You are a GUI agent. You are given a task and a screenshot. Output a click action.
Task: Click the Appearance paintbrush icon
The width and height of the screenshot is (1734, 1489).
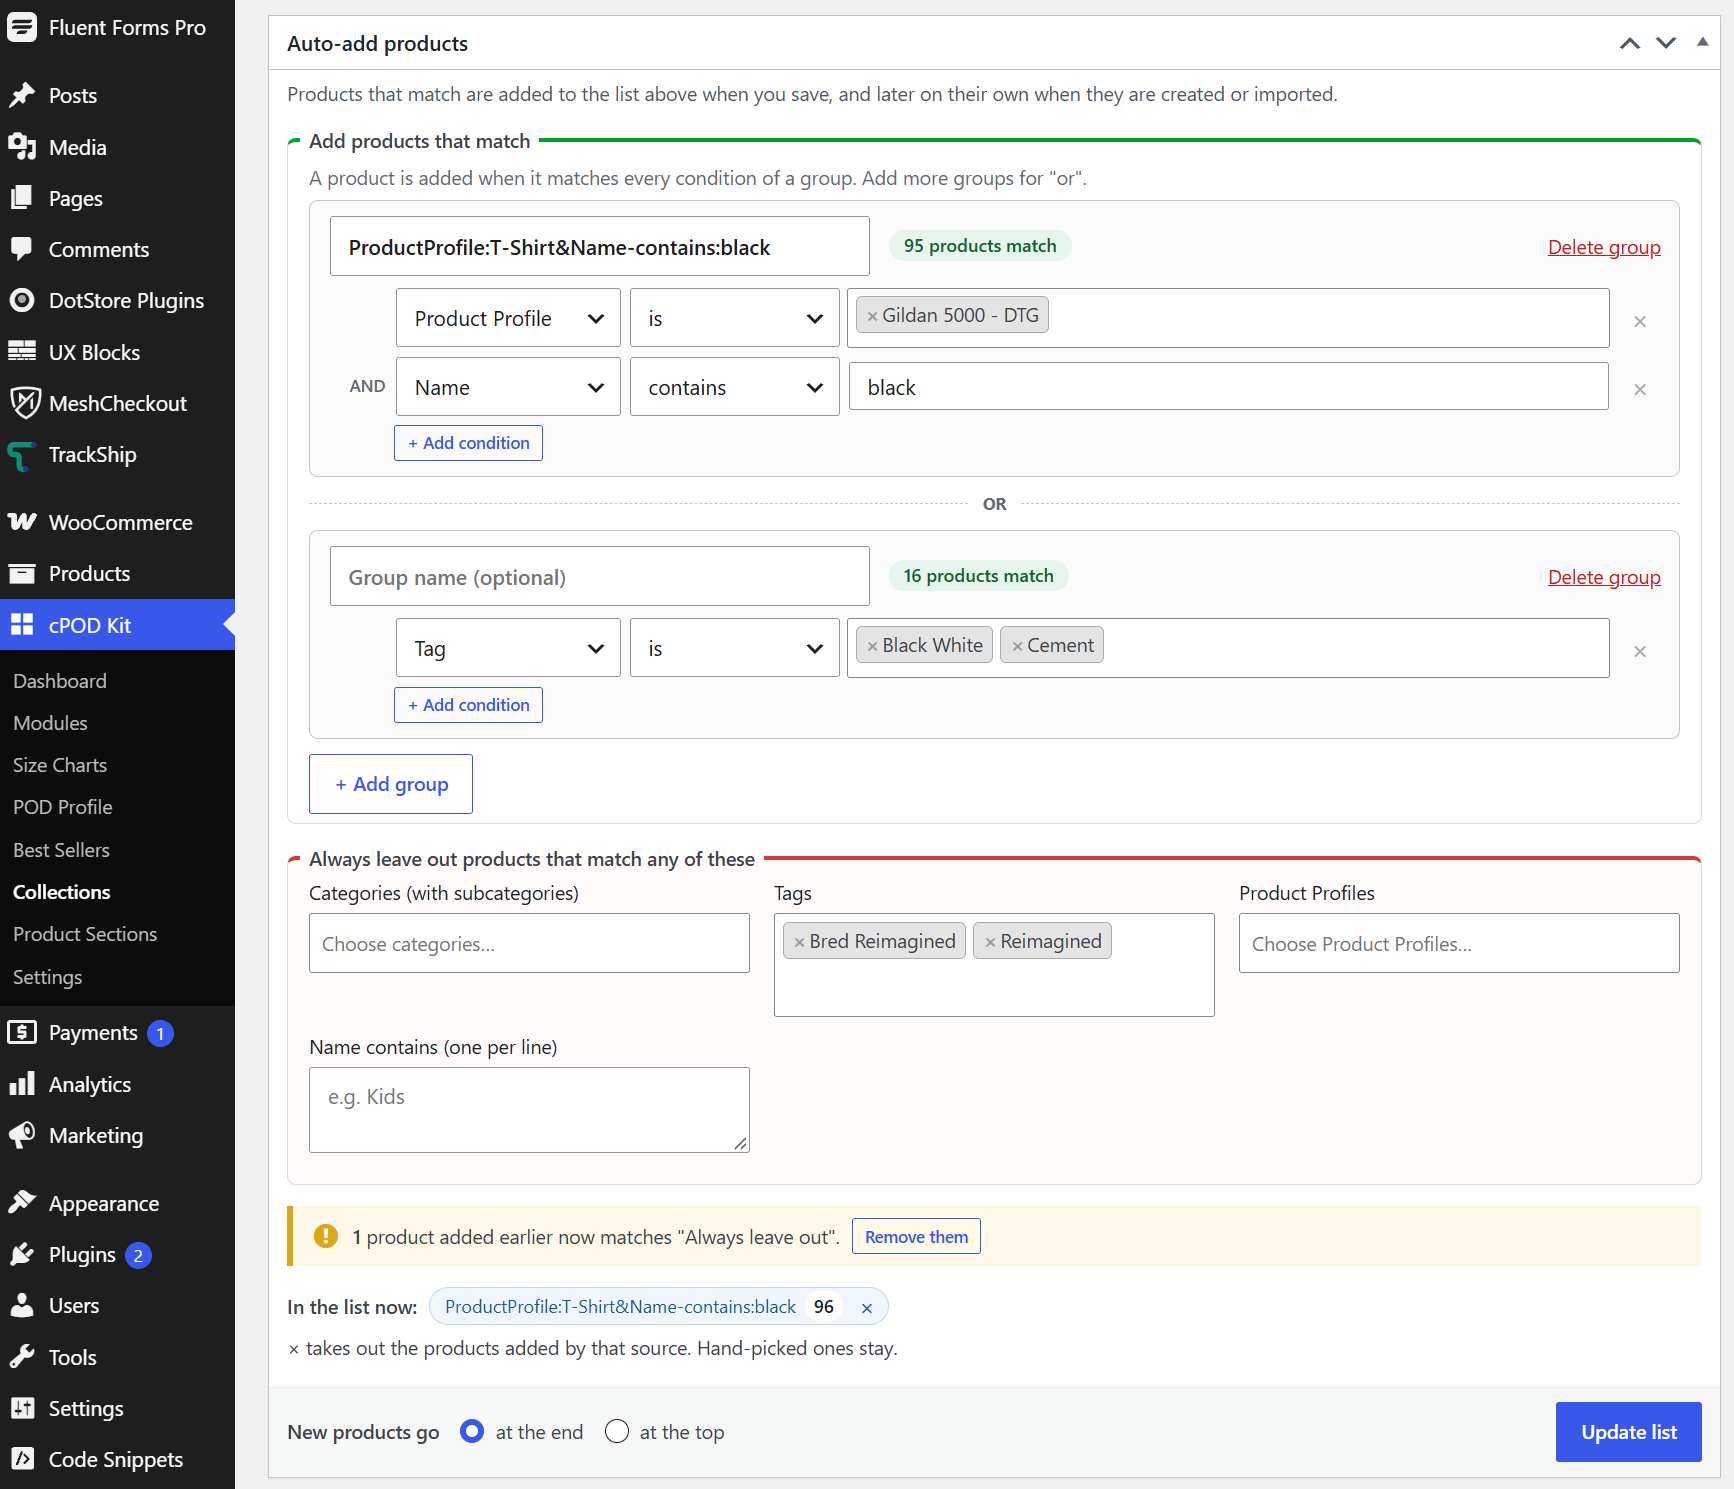point(22,1203)
